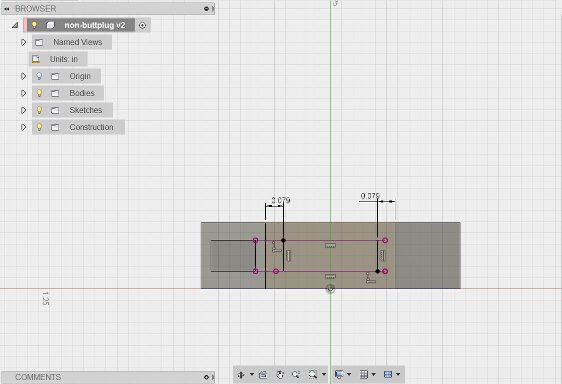The image size is (562, 384).
Task: Select the left 0.079 sketch dimension
Action: (x=281, y=200)
